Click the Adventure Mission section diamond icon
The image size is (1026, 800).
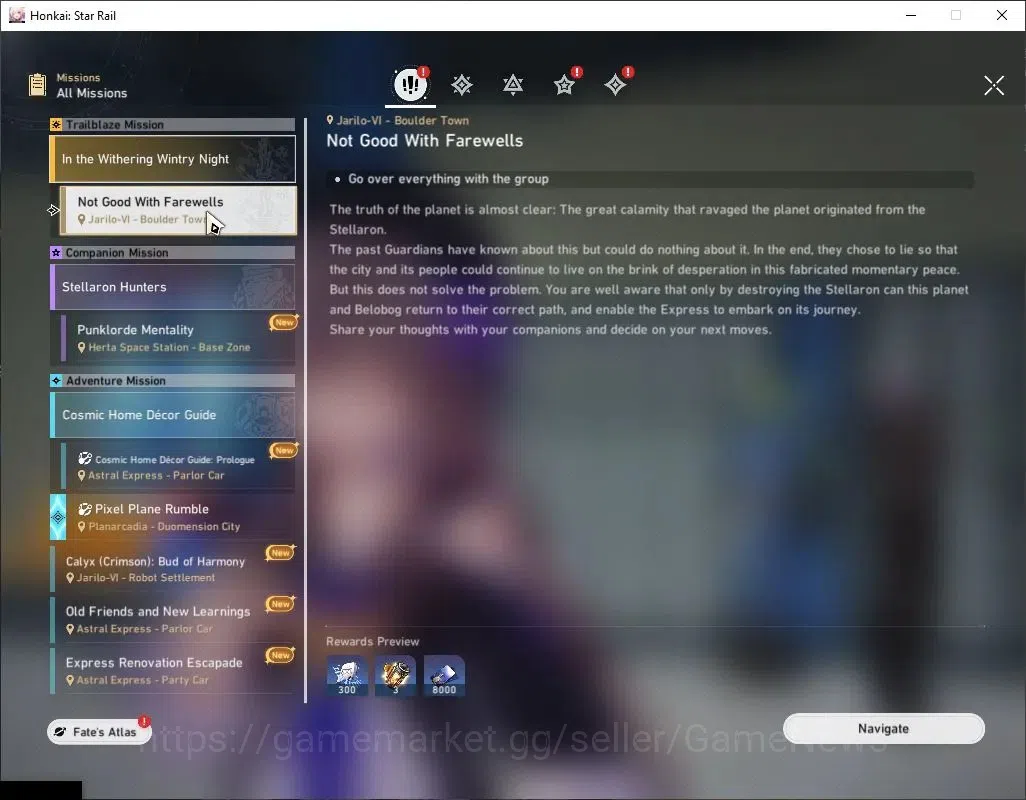pyautogui.click(x=56, y=381)
